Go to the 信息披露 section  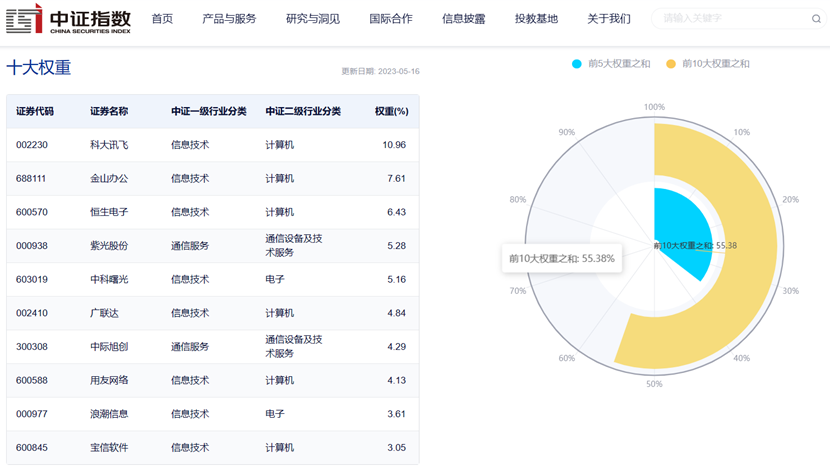pyautogui.click(x=464, y=19)
